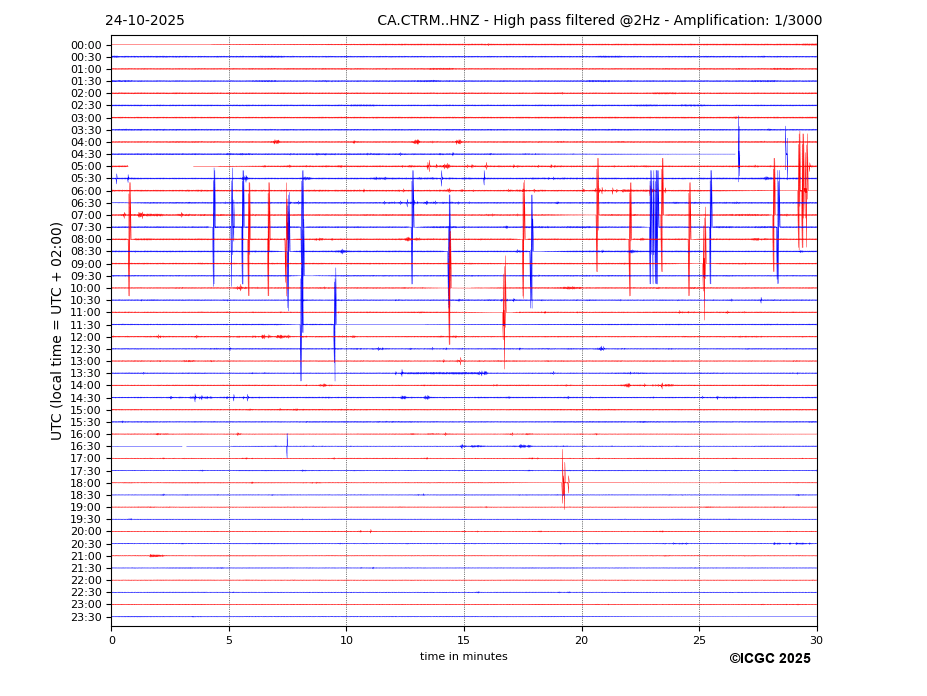Click the red burst on the 21:00 trace
Image resolution: width=927 pixels, height=696 pixels.
155,556
